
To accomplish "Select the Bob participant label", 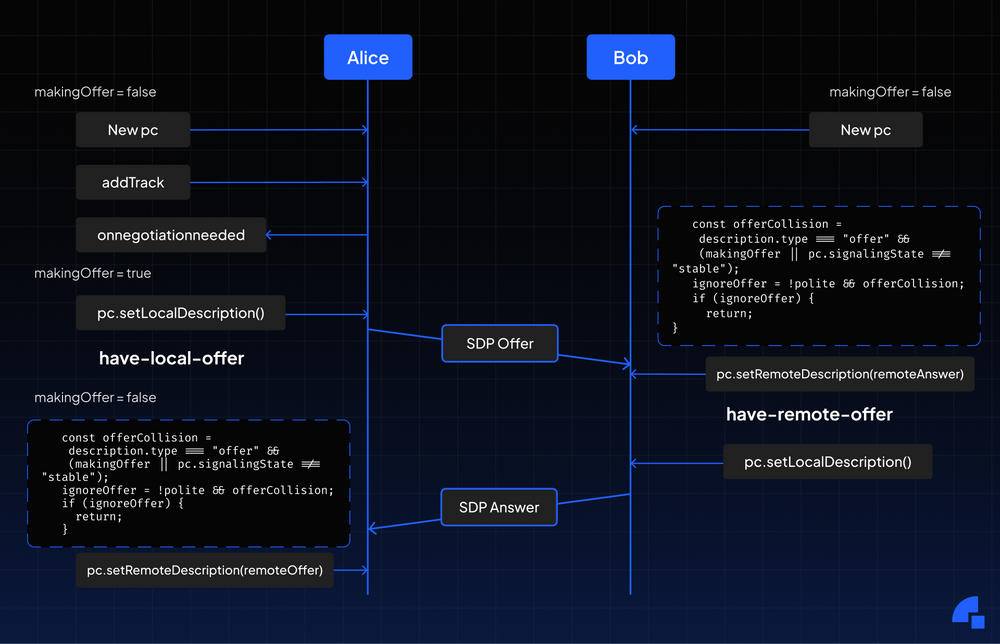I will [630, 57].
